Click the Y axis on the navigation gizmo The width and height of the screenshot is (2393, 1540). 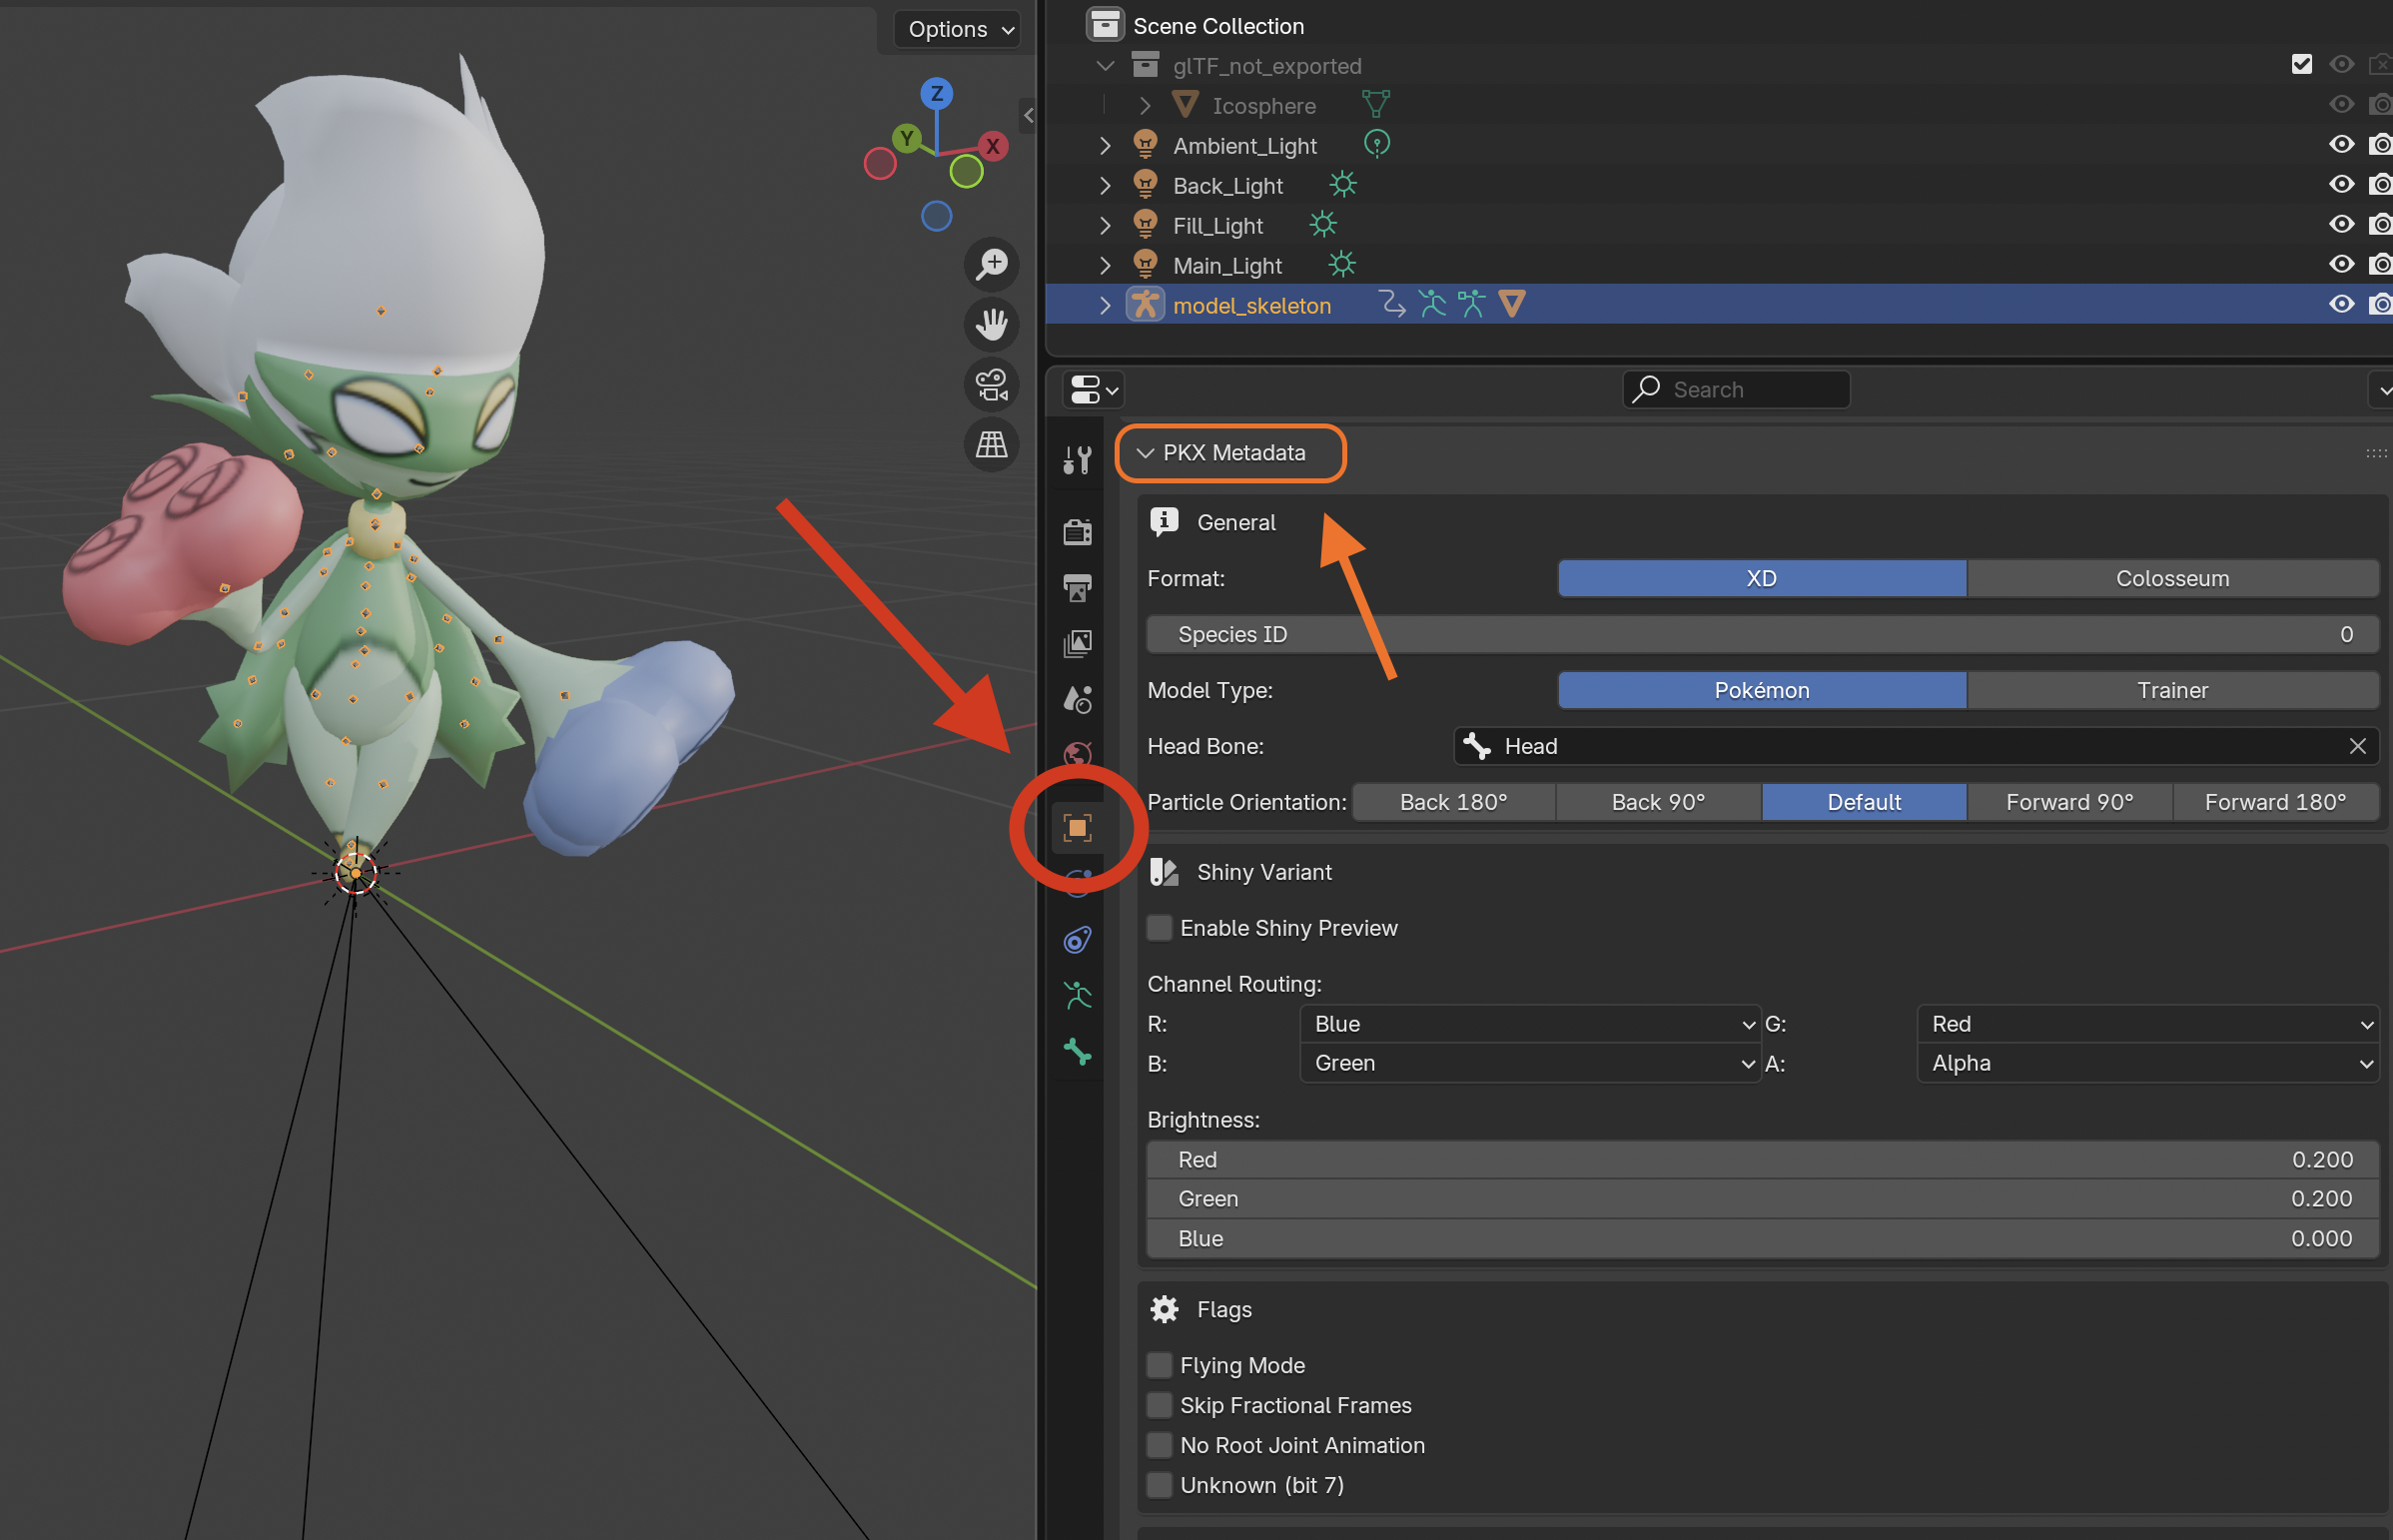pos(906,138)
